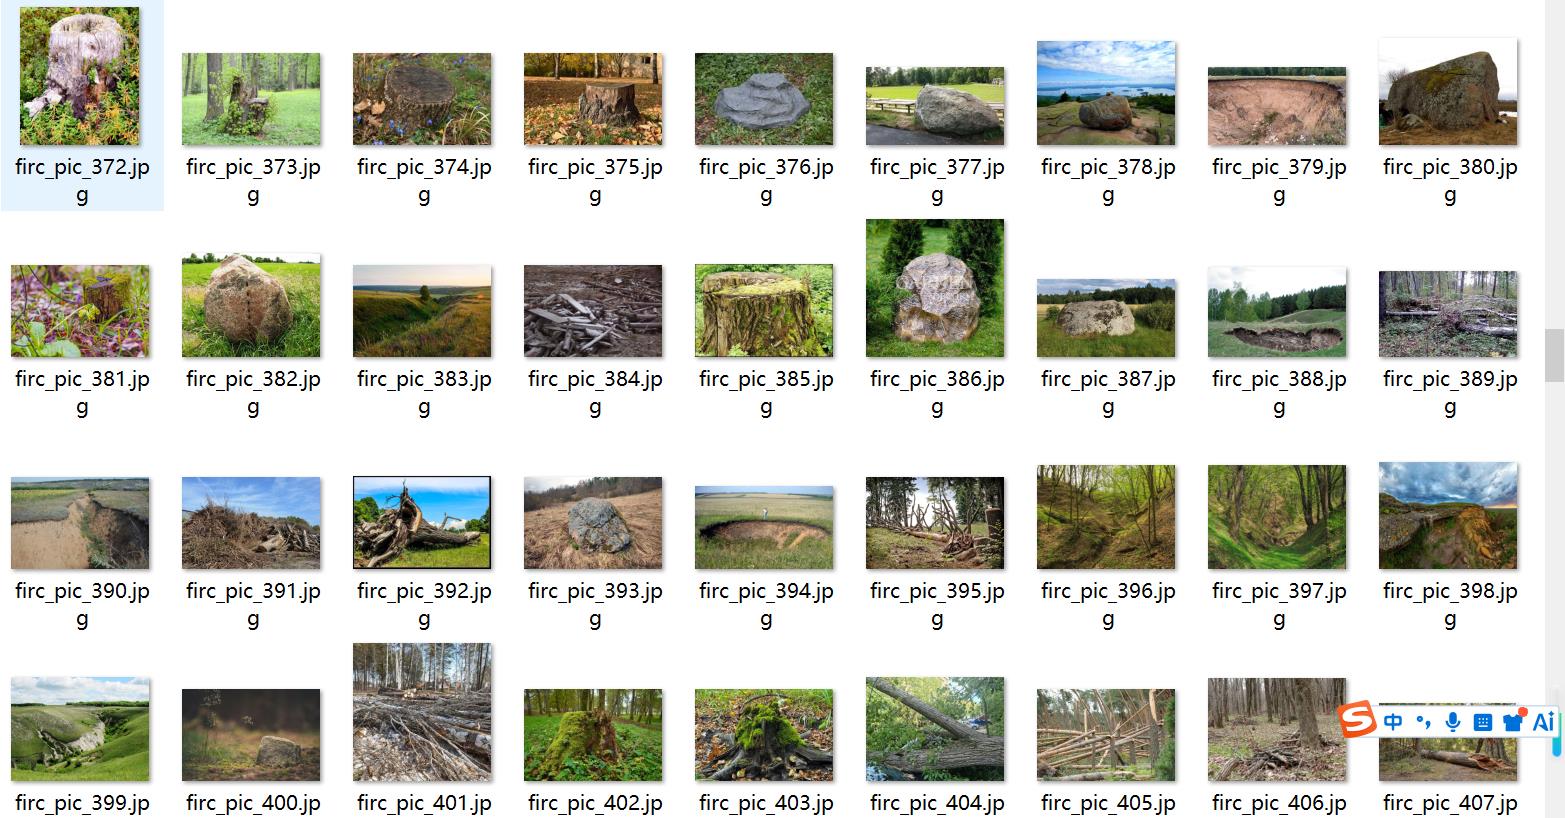Open the AI assistant in IME bar
The image size is (1565, 818).
pyautogui.click(x=1543, y=721)
